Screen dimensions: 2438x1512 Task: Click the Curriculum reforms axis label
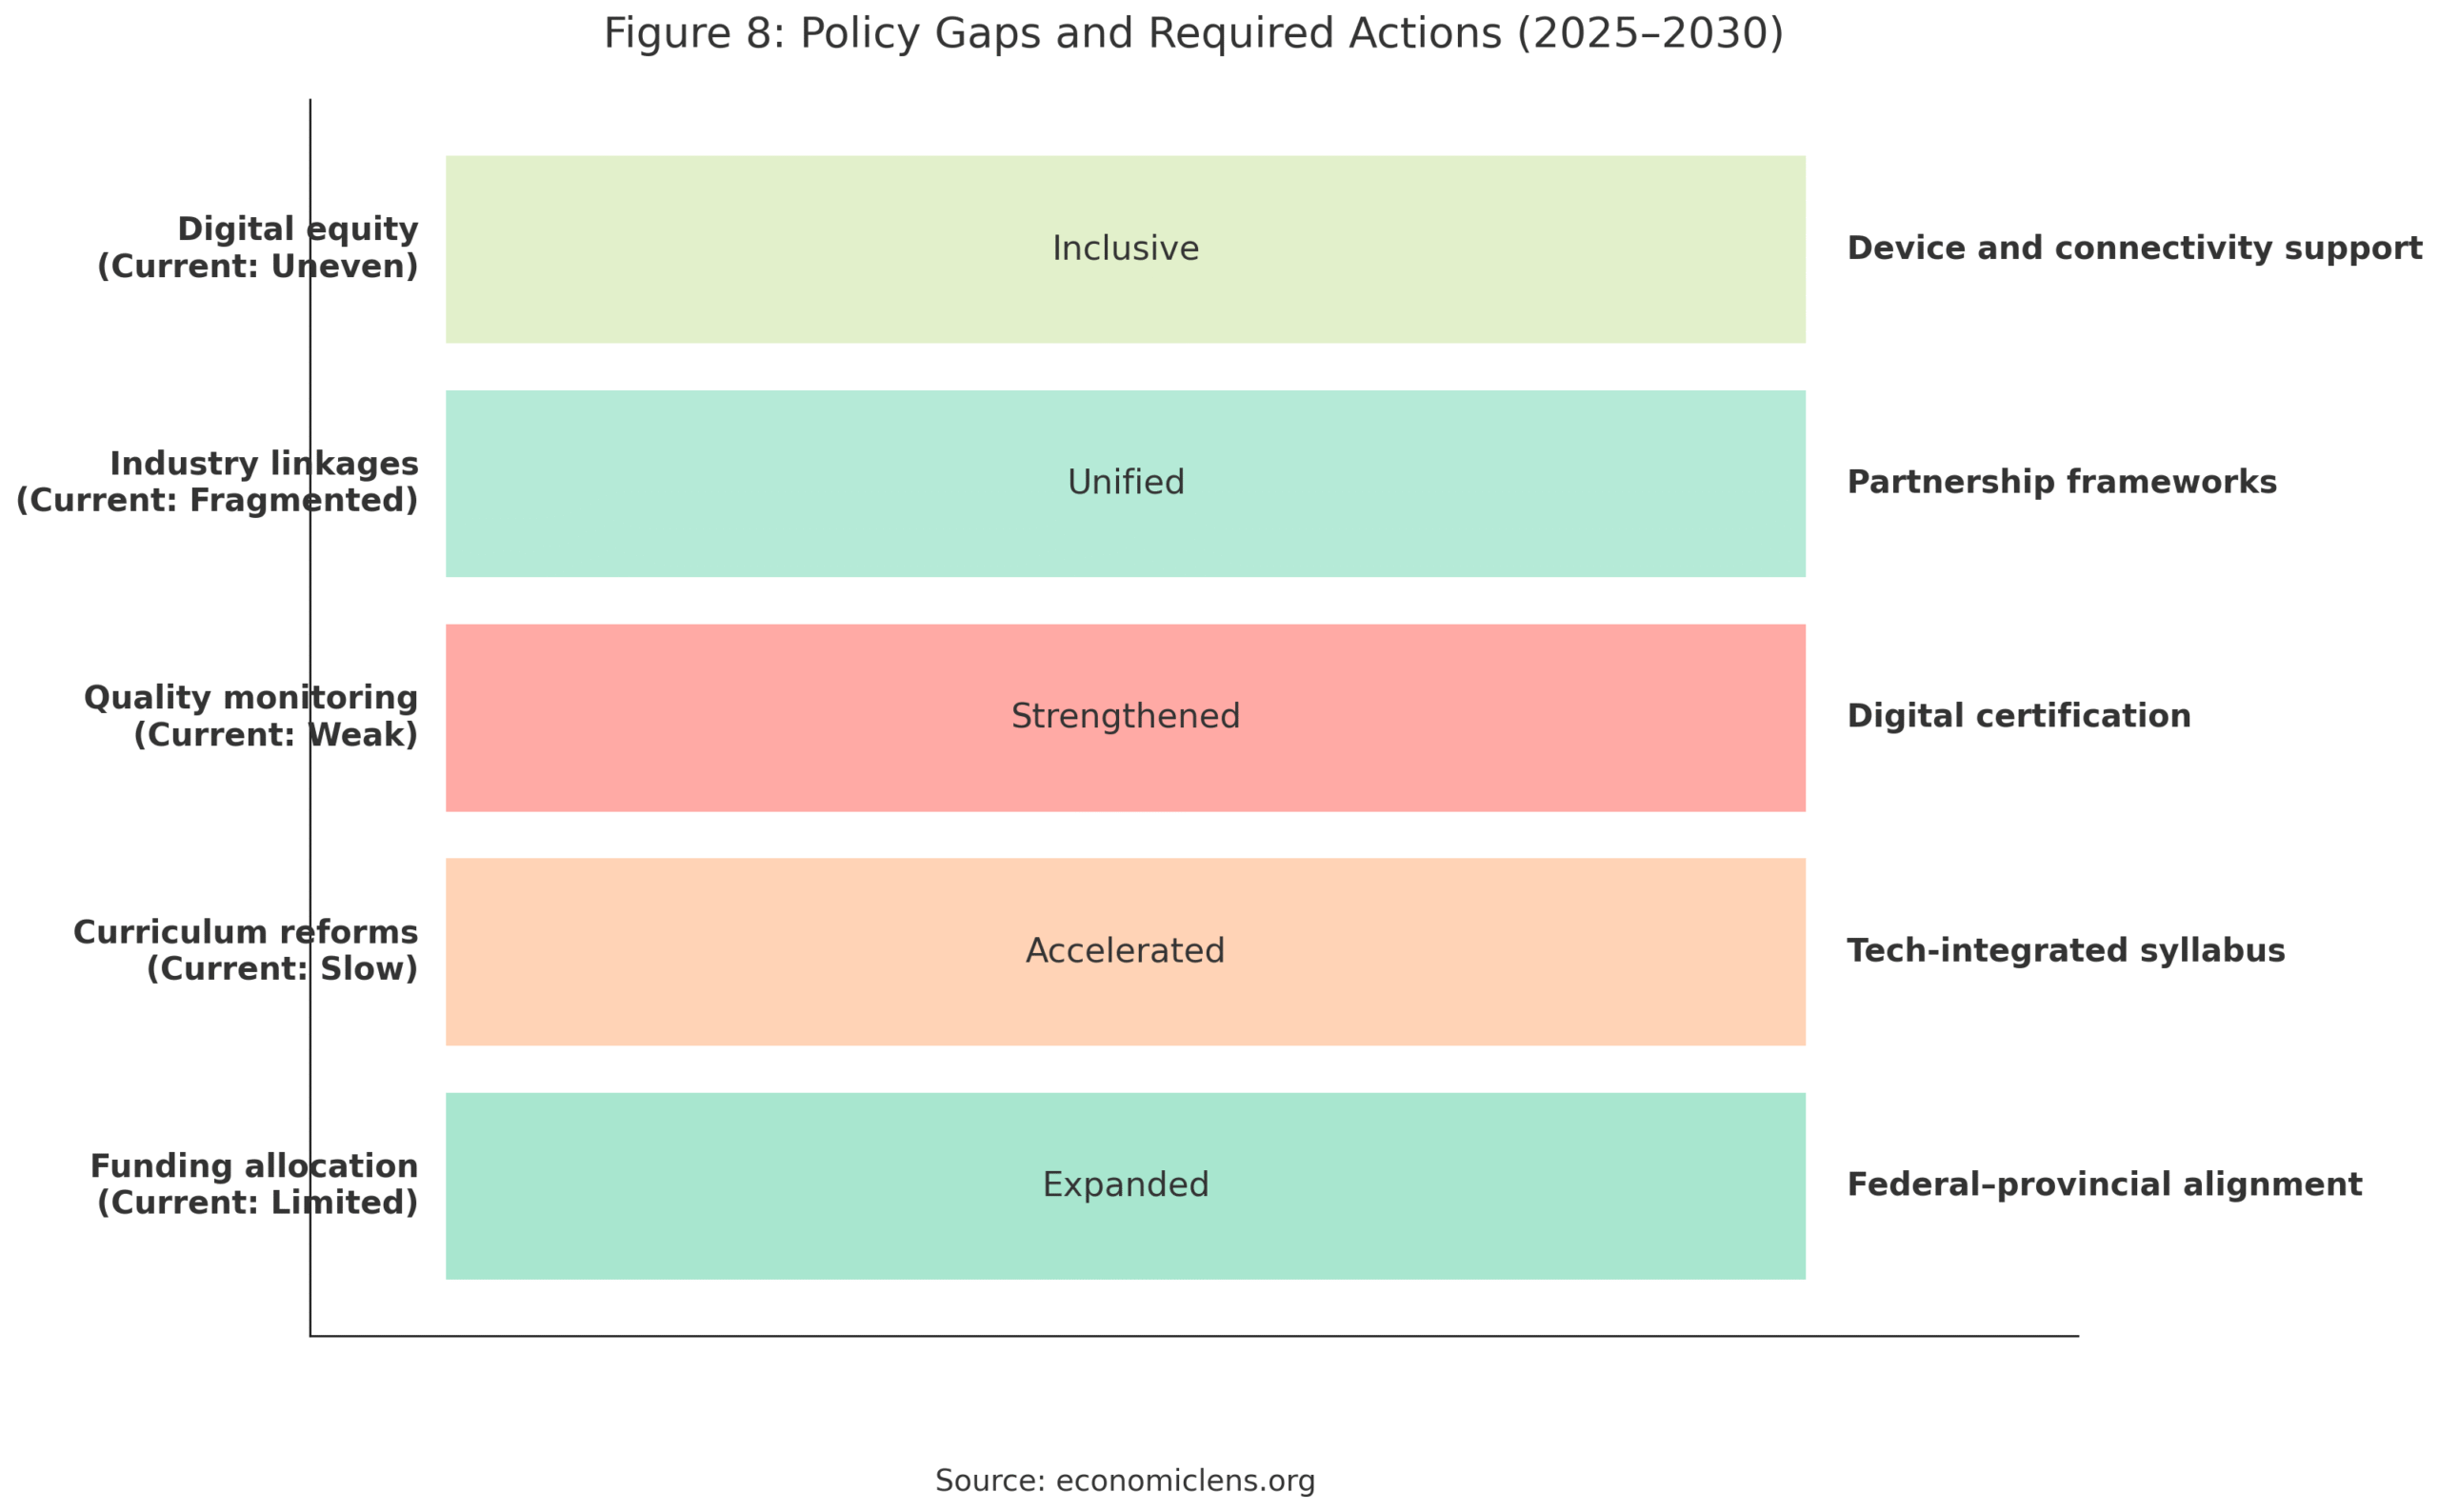[246, 950]
